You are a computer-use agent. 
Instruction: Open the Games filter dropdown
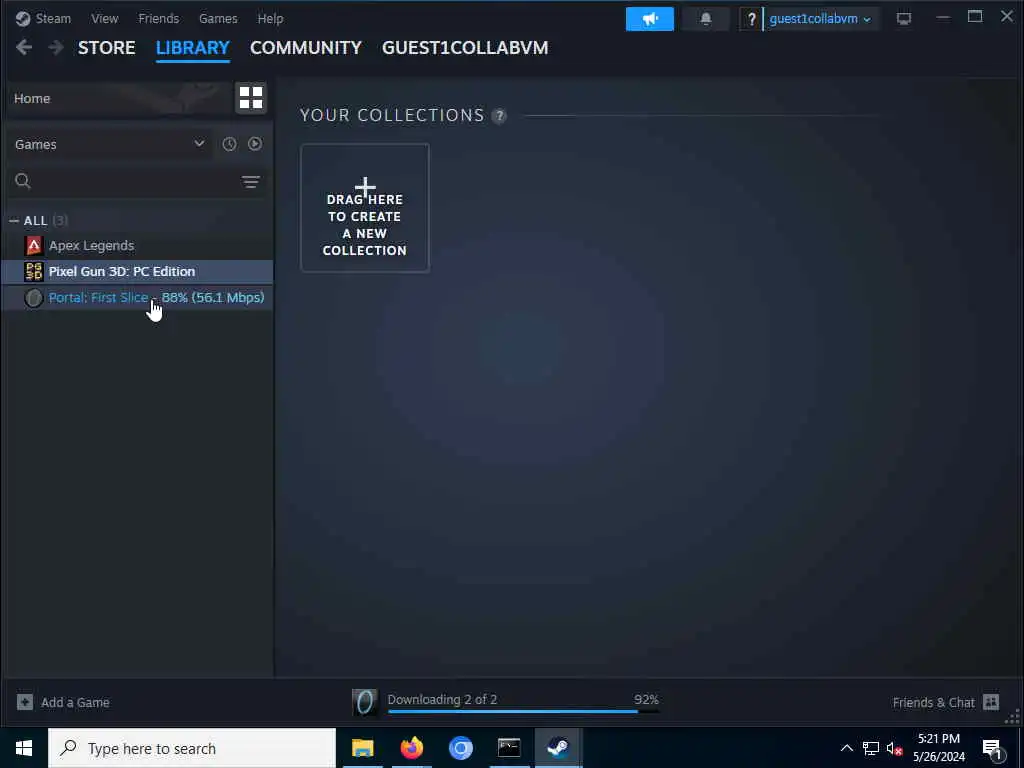coord(108,144)
